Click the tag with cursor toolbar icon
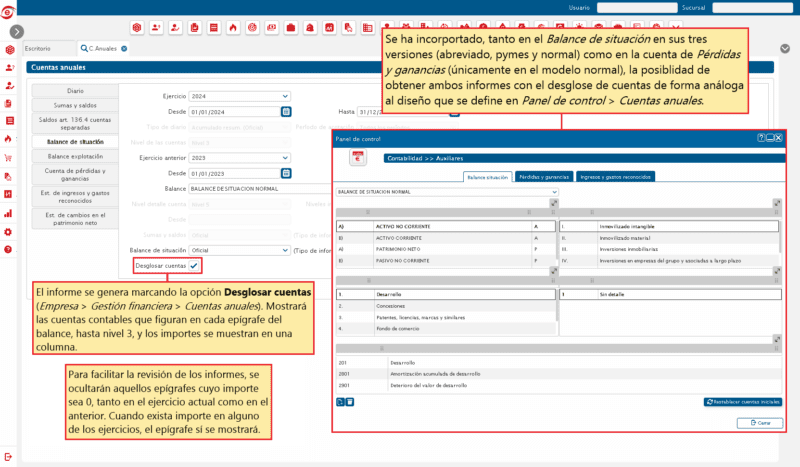 pos(348,28)
